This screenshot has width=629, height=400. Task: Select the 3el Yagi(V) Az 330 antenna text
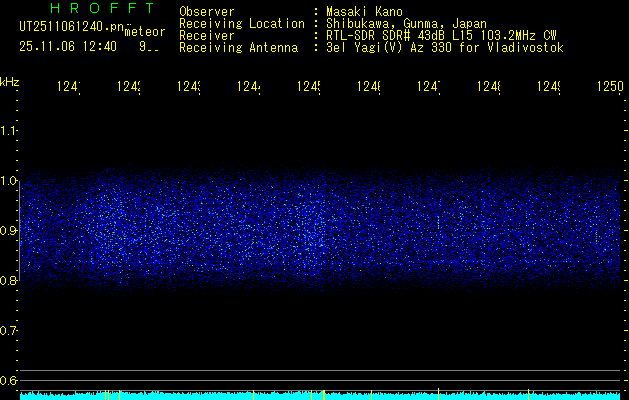point(445,48)
